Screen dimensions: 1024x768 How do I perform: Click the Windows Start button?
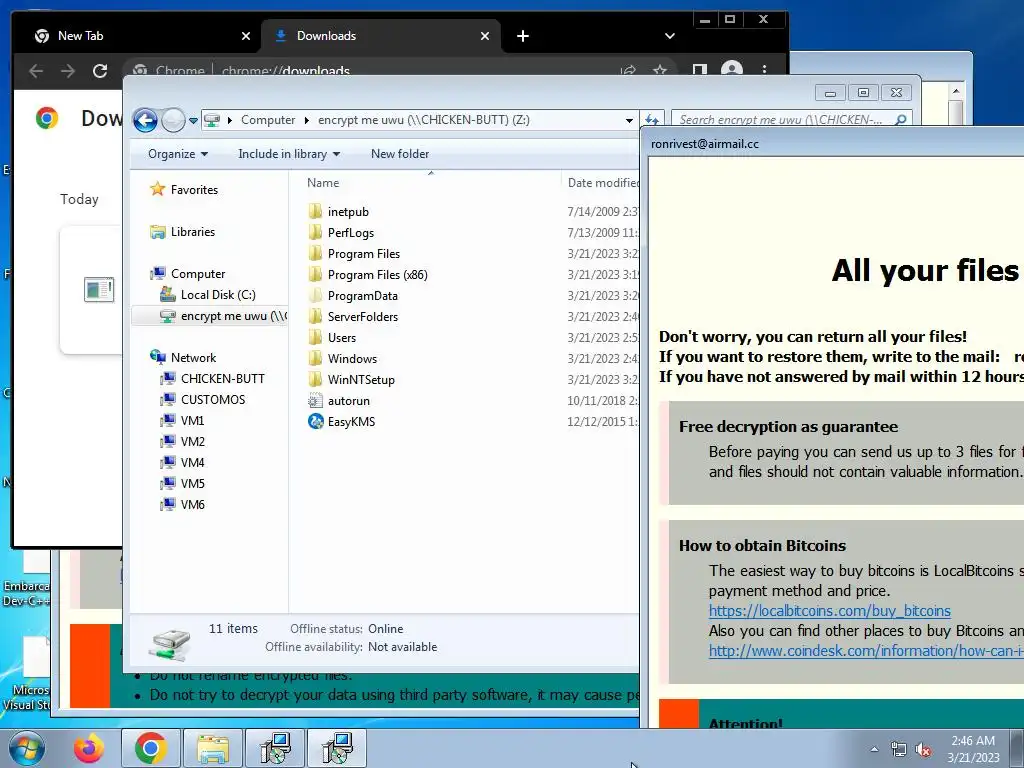point(26,748)
